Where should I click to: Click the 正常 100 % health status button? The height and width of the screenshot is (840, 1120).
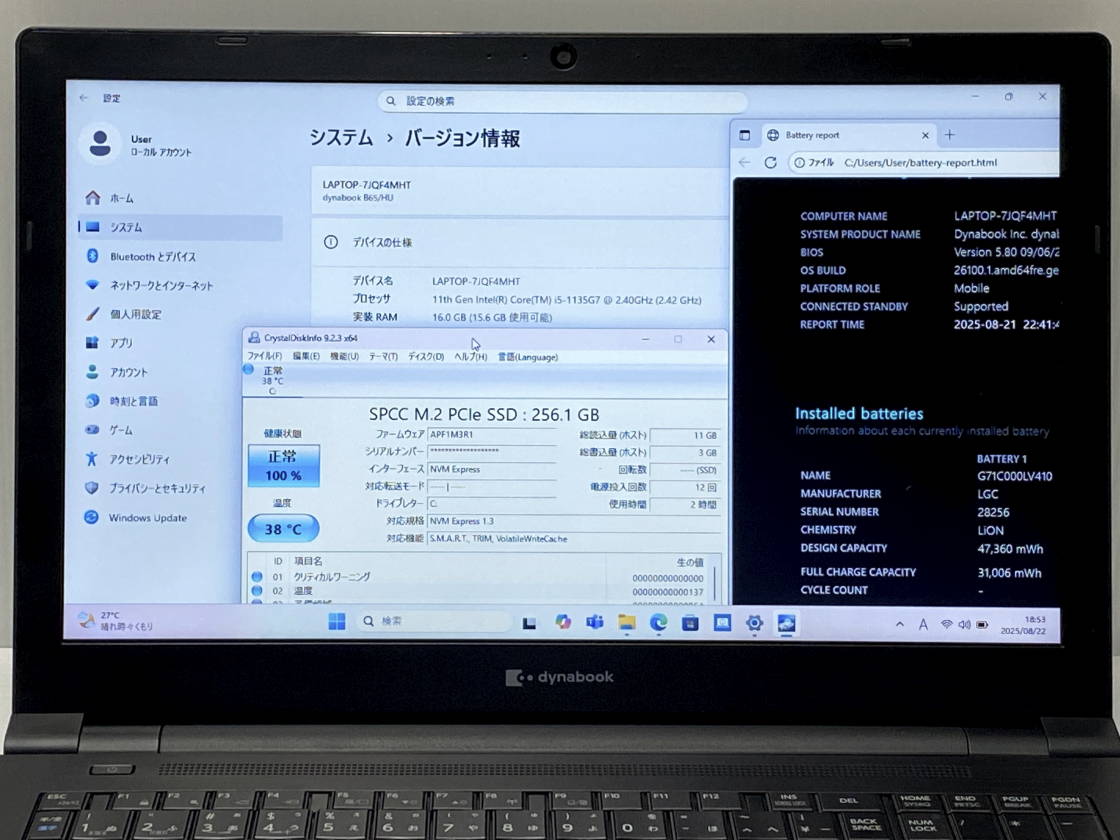click(284, 466)
